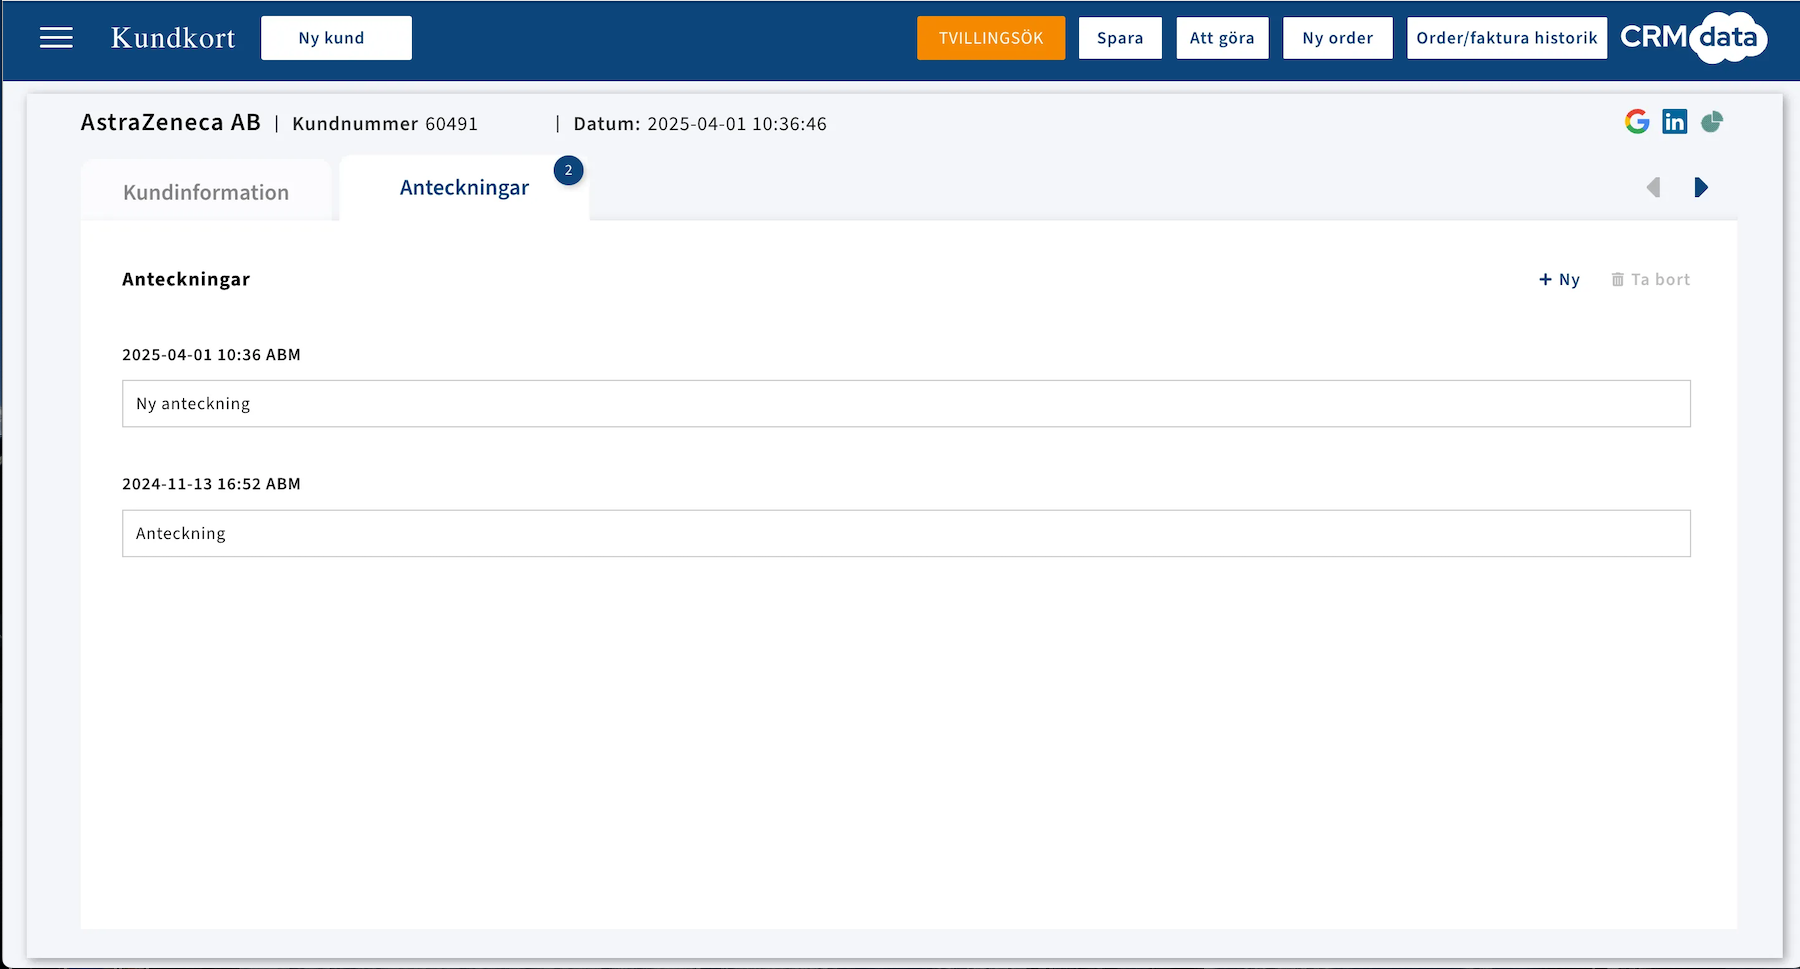Screen dimensions: 1800x969
Task: Run the TVILLINGSÖK search
Action: (x=991, y=38)
